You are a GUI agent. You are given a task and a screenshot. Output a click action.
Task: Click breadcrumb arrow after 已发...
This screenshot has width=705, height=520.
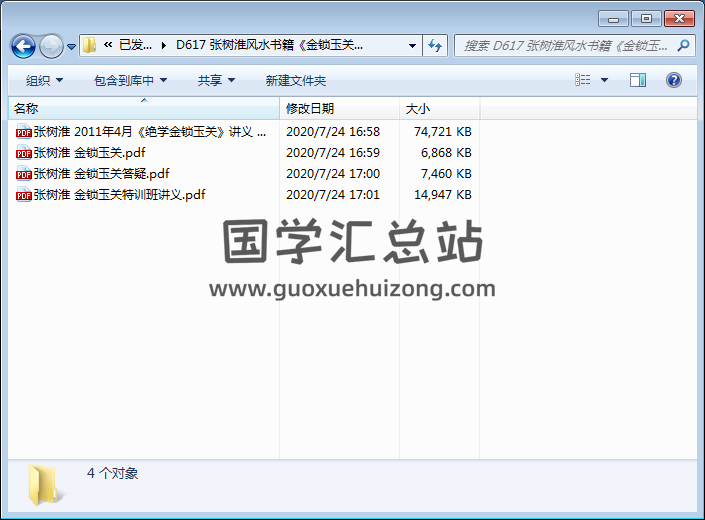(x=164, y=45)
